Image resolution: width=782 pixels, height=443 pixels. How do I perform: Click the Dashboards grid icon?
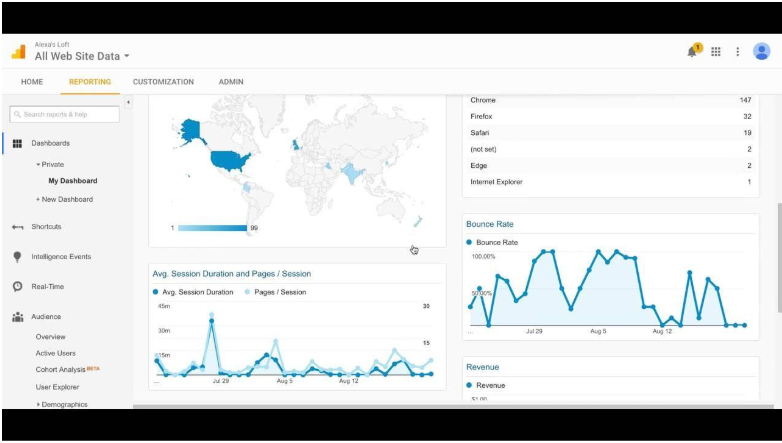point(17,144)
